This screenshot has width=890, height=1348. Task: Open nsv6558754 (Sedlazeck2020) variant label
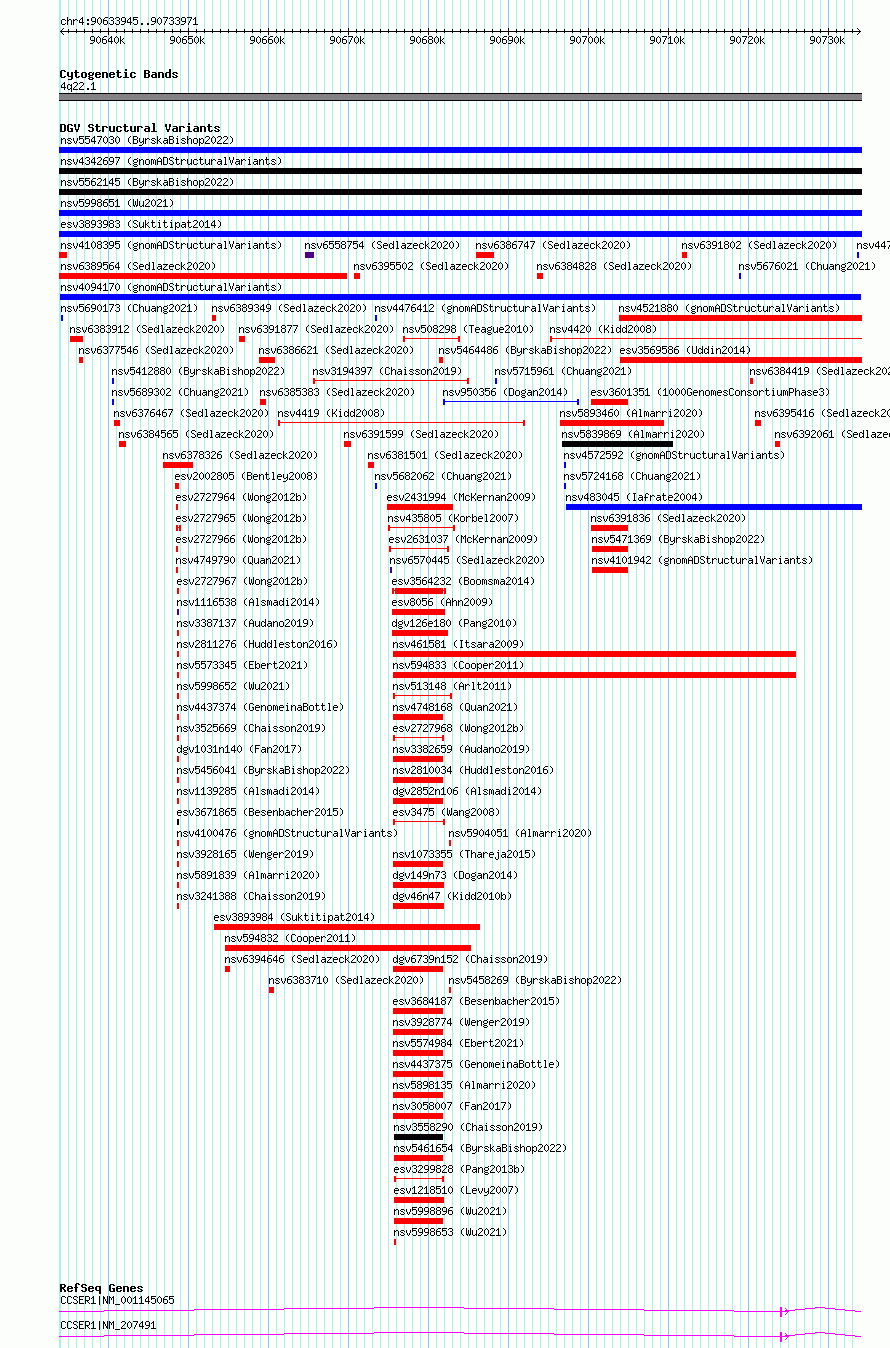(x=382, y=245)
